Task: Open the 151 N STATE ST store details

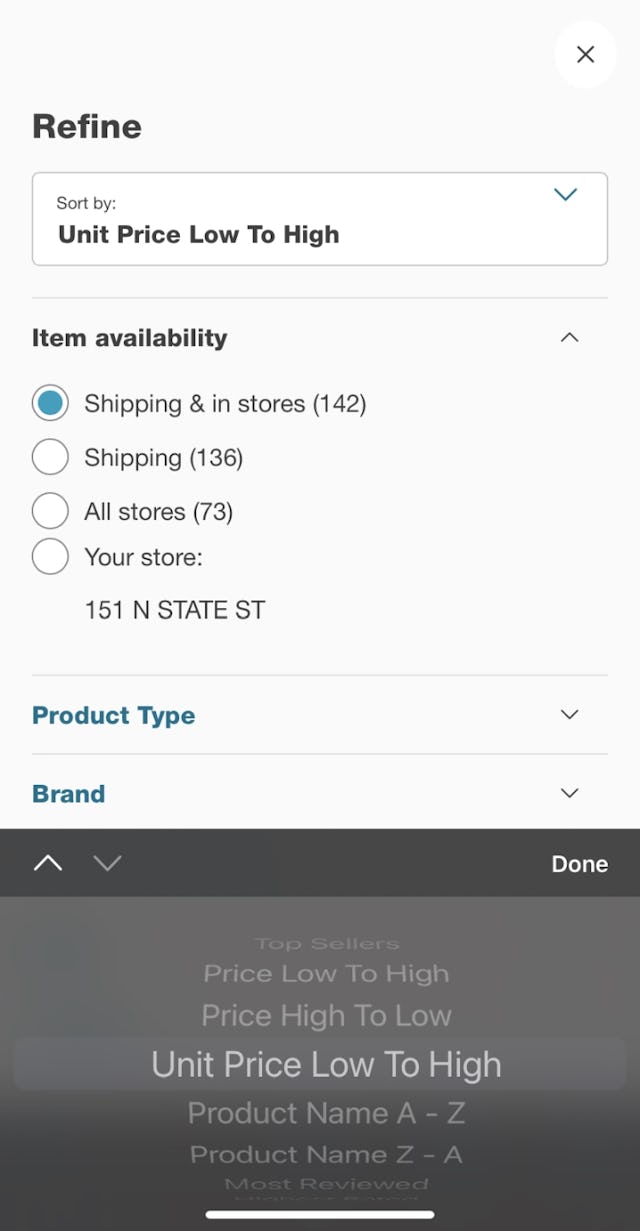Action: point(175,609)
